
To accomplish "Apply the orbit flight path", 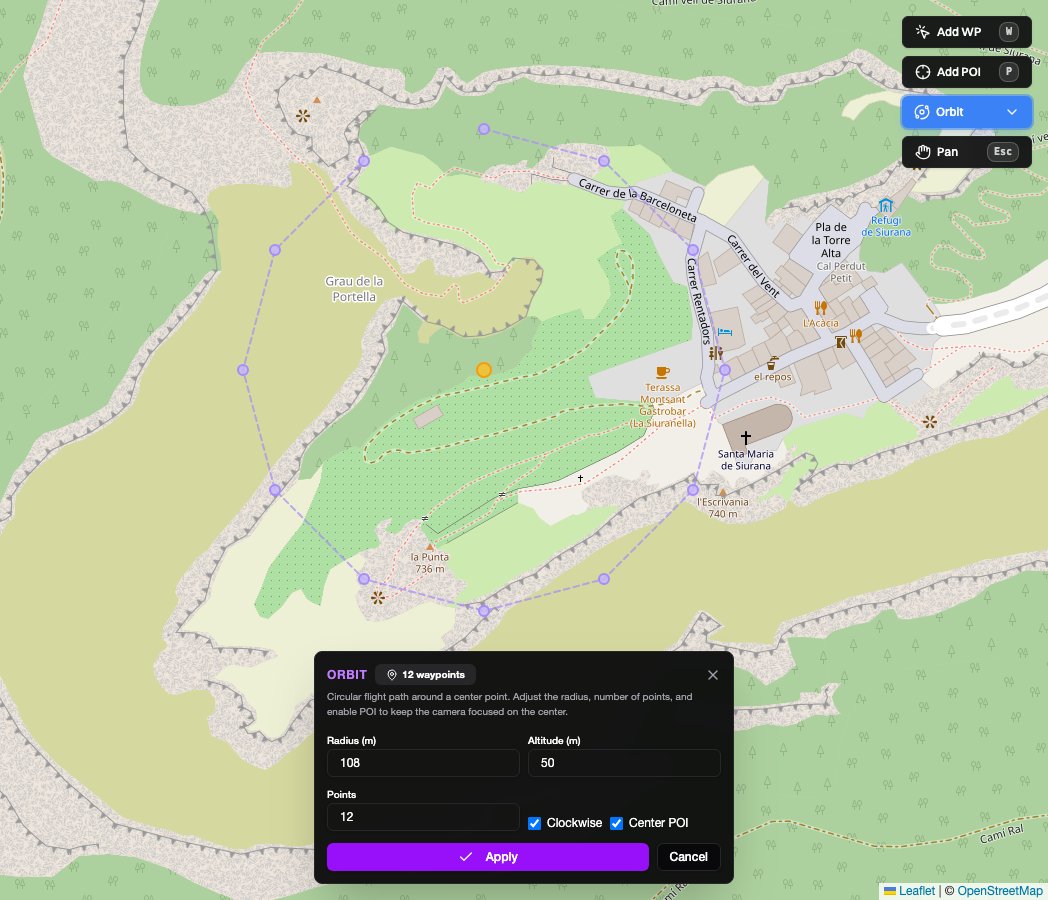I will (x=488, y=857).
